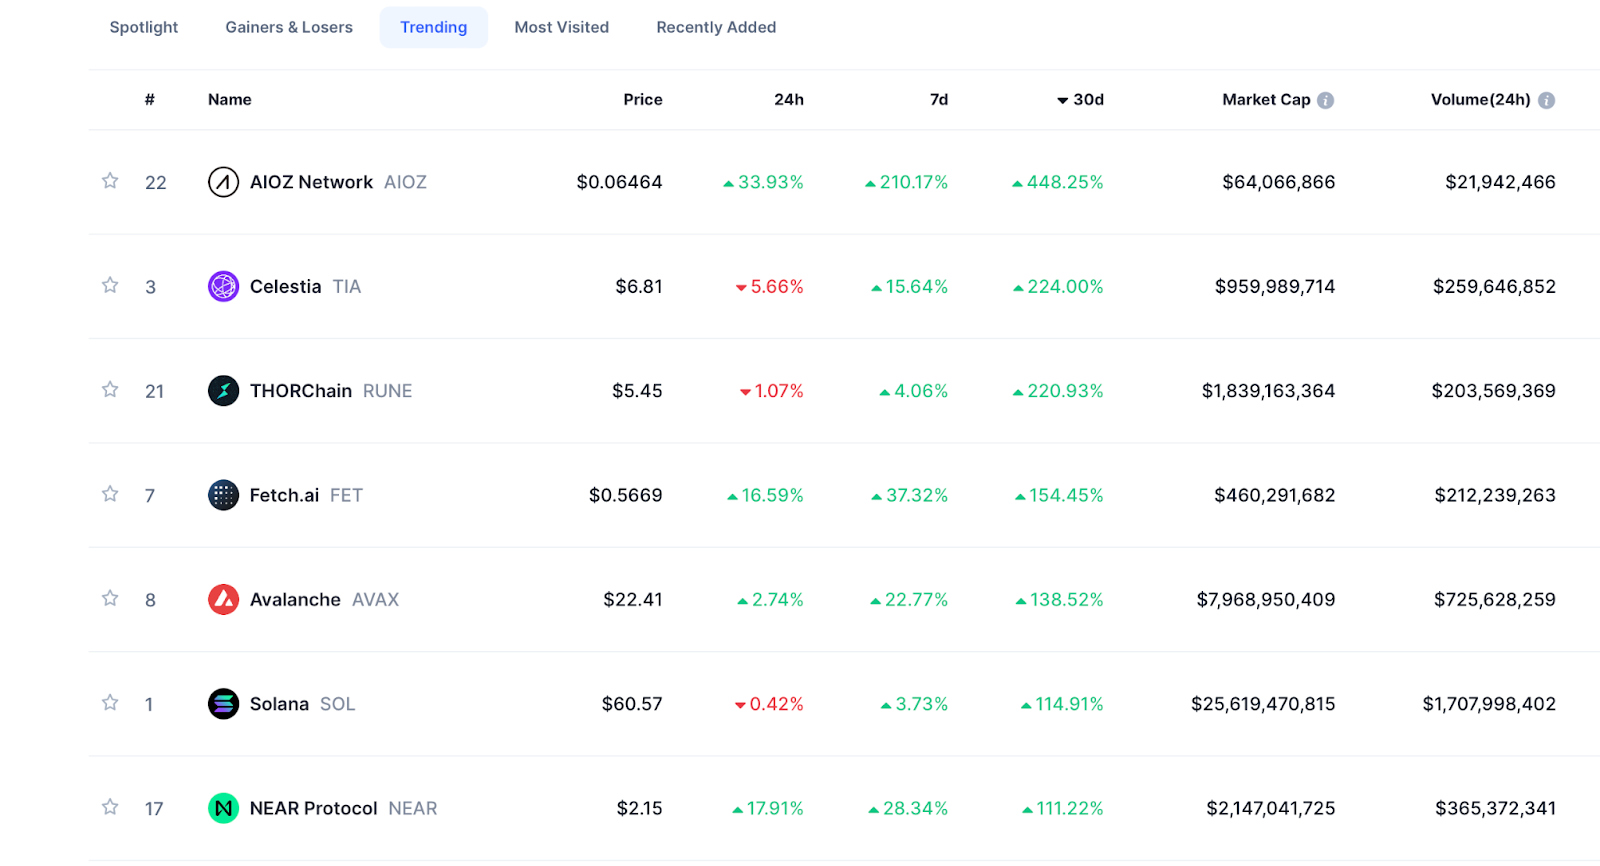The width and height of the screenshot is (1600, 866).
Task: Add Celestia to watchlist star
Action: coord(110,285)
